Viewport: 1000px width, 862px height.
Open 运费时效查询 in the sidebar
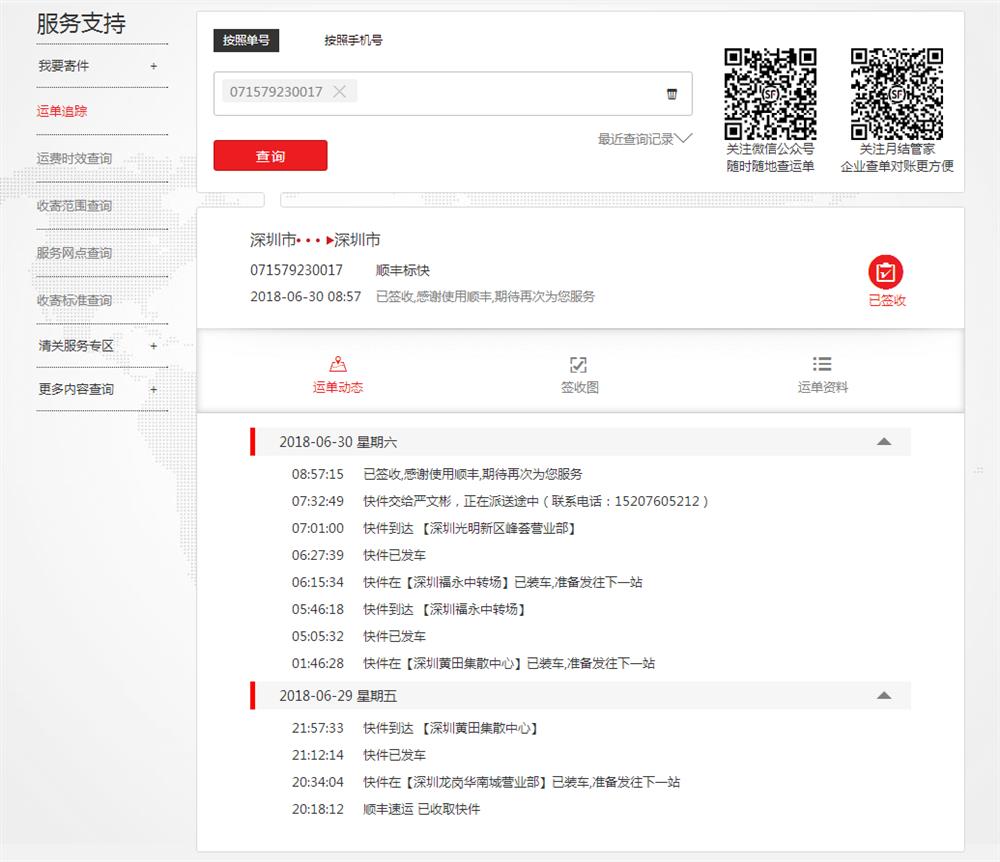(x=74, y=158)
